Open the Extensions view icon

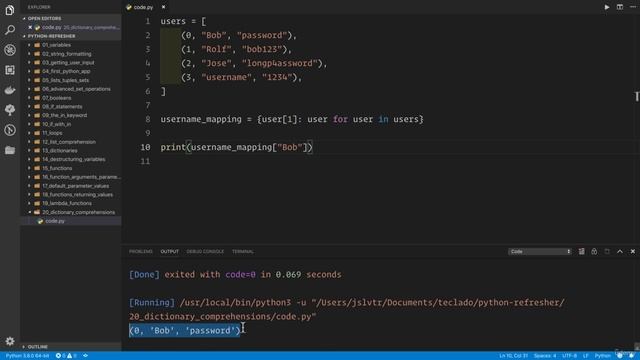coord(10,70)
